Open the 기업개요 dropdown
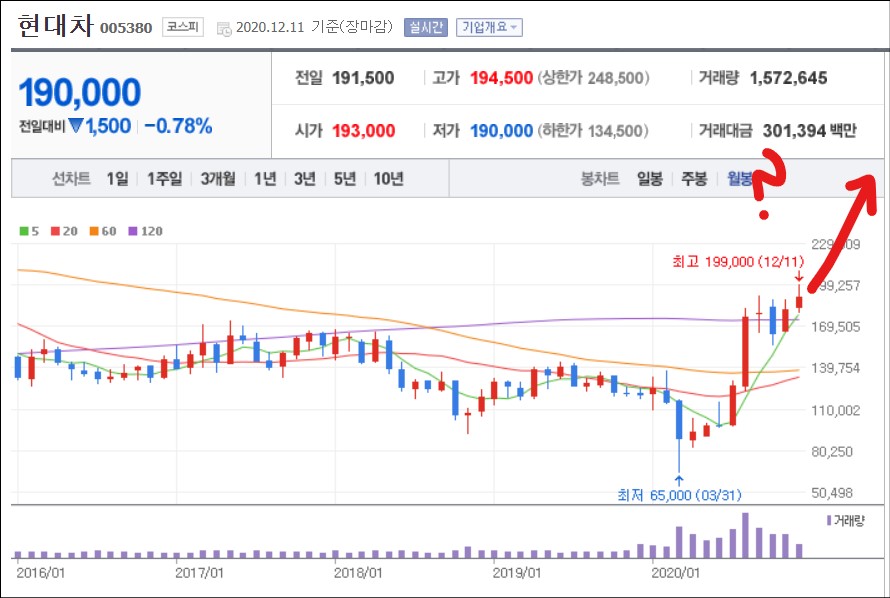The width and height of the screenshot is (890, 598). [x=489, y=27]
